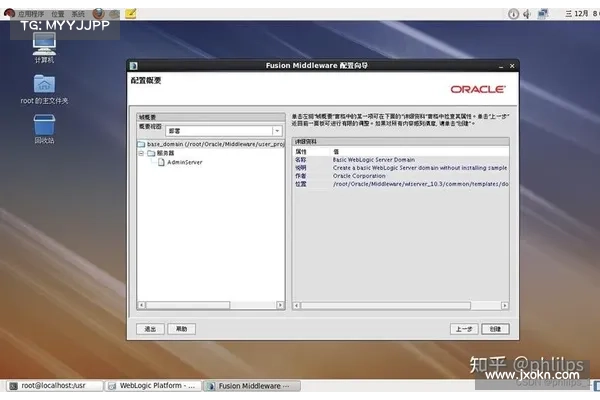
Task: Click the terminal icon in taskbar
Action: pyautogui.click(x=13, y=386)
